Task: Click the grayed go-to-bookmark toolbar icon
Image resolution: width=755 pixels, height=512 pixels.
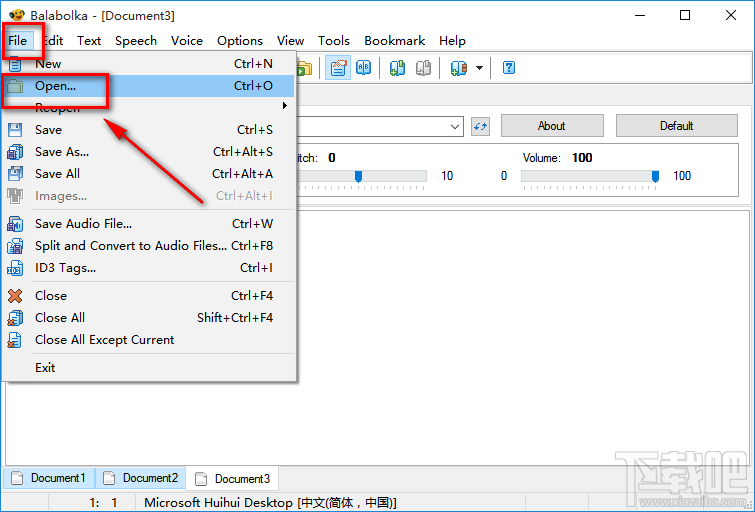Action: (423, 68)
